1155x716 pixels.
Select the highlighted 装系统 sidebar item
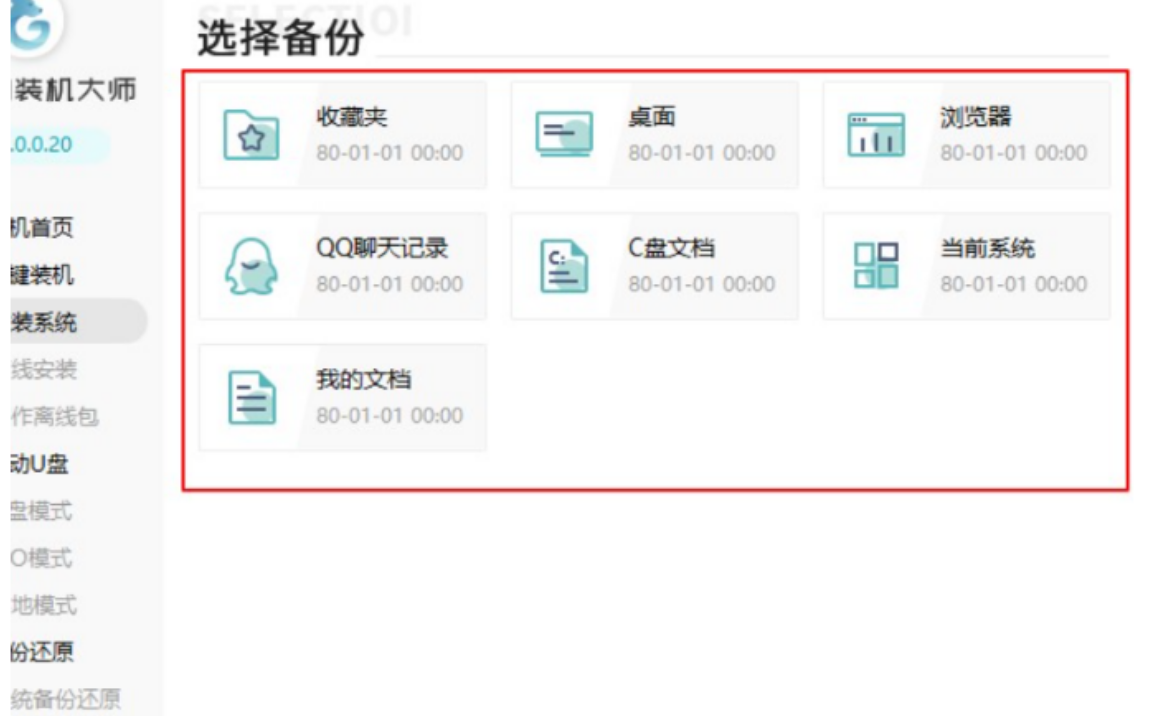pyautogui.click(x=44, y=322)
